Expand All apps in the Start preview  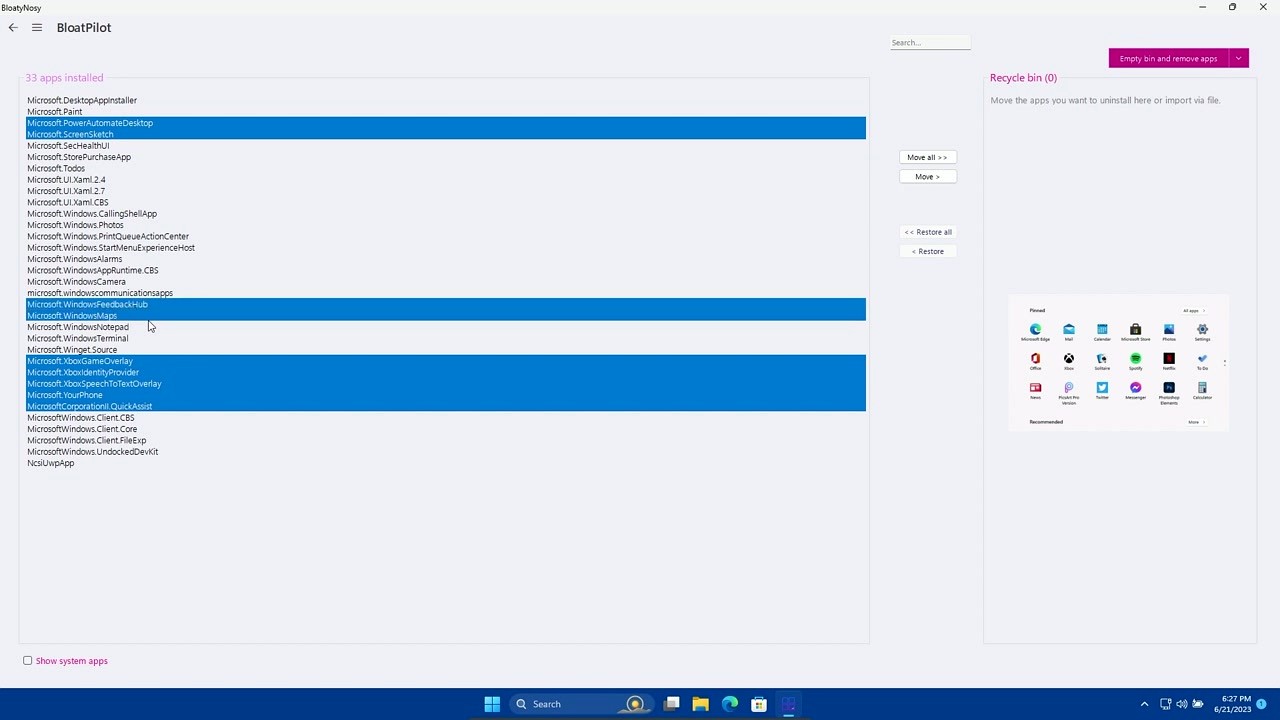(1191, 310)
